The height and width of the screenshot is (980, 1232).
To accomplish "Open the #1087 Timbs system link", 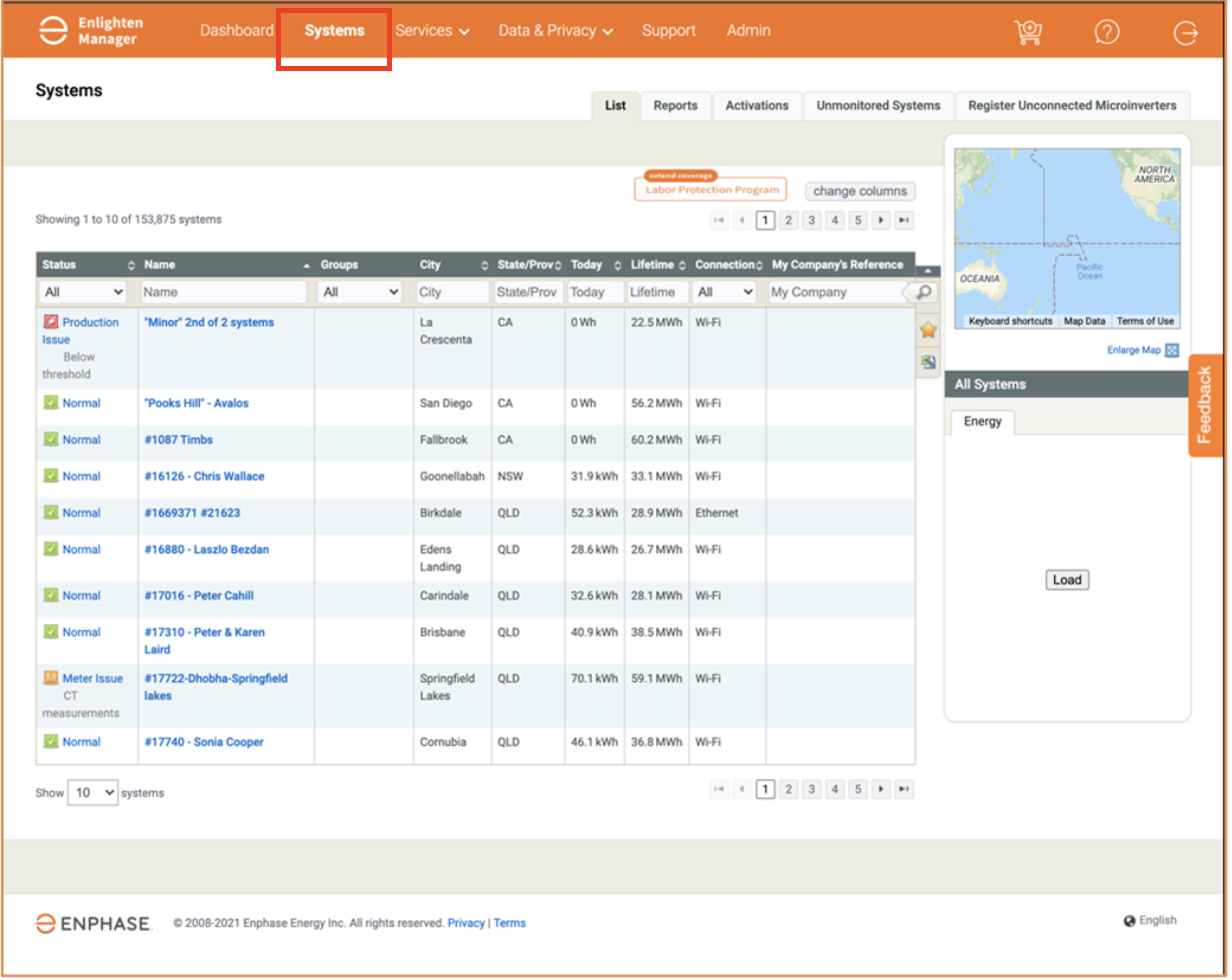I will coord(178,440).
